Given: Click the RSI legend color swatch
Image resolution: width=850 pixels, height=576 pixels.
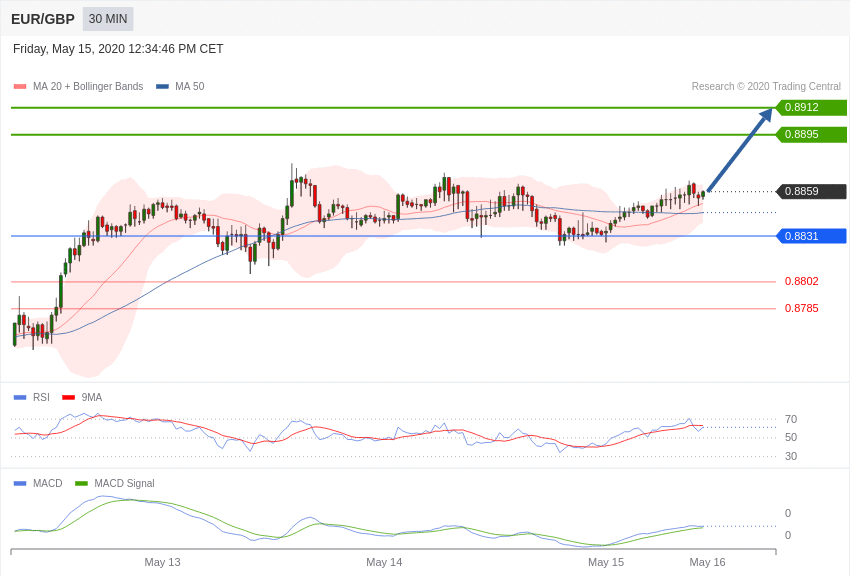Looking at the screenshot, I should 20,398.
